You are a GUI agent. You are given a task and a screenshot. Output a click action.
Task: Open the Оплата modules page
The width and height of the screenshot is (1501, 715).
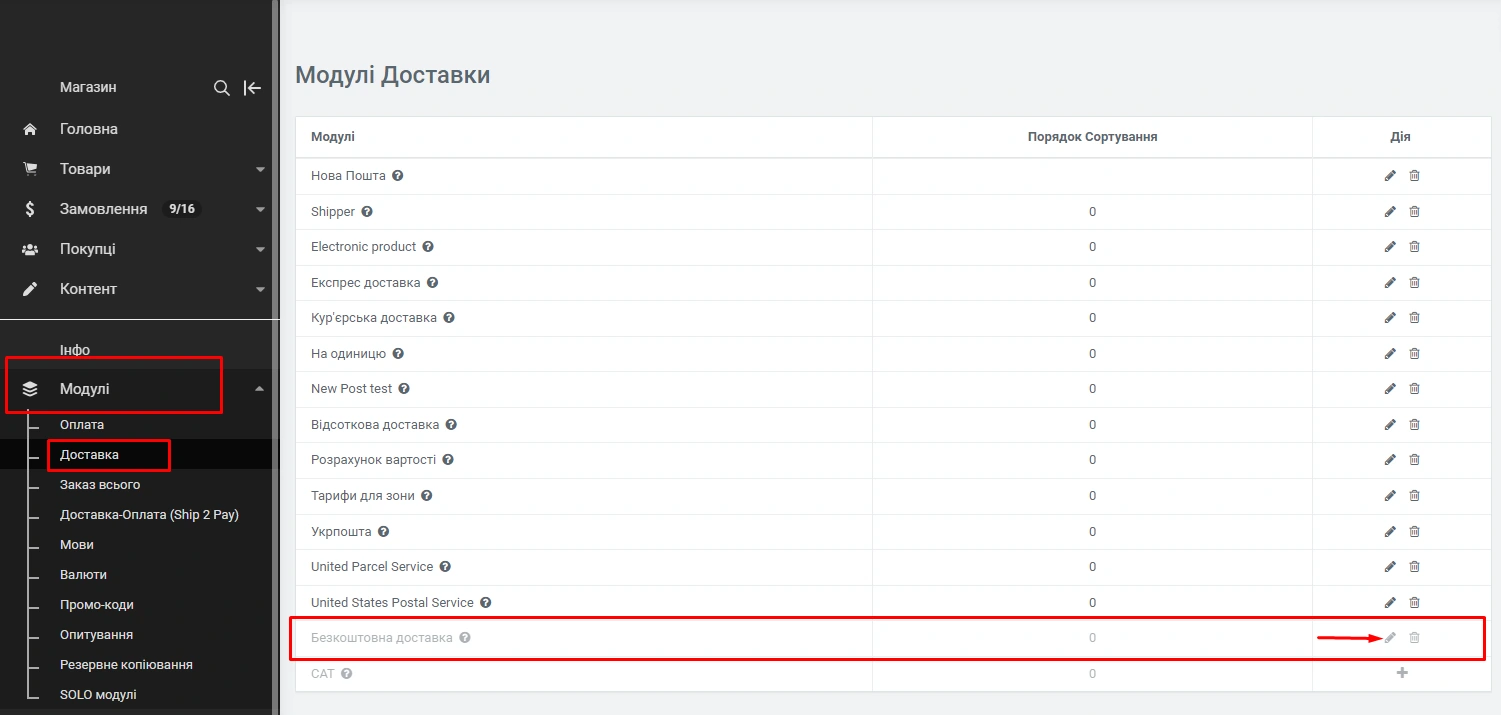click(x=82, y=425)
